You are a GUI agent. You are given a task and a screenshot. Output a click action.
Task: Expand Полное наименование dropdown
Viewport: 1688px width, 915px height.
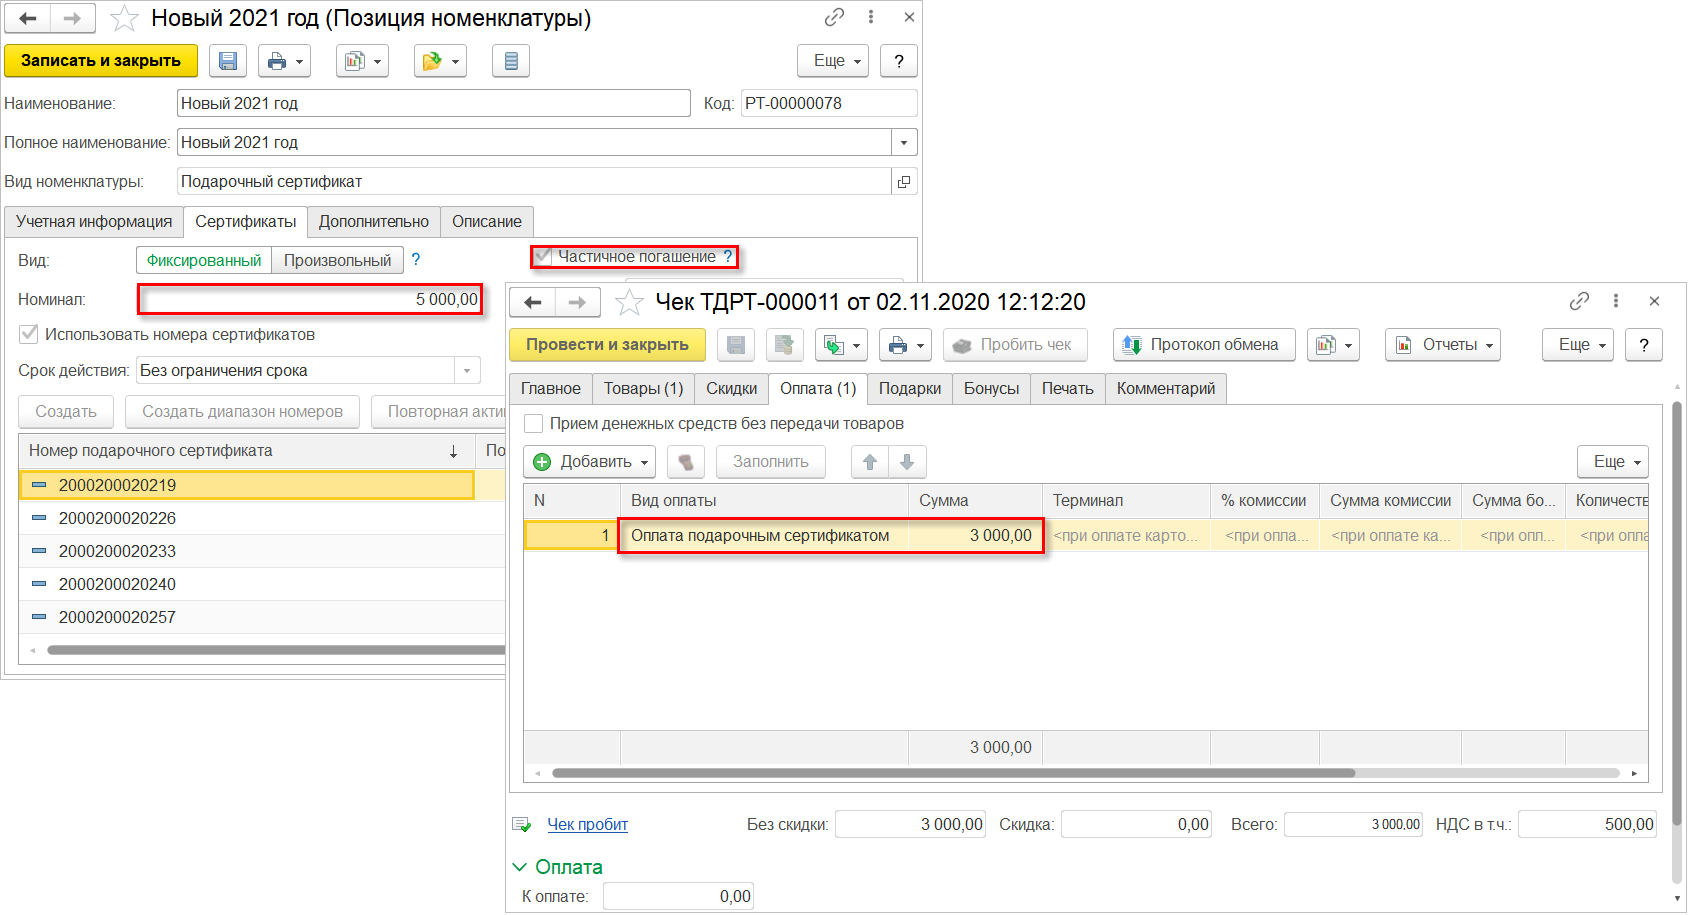(x=904, y=142)
